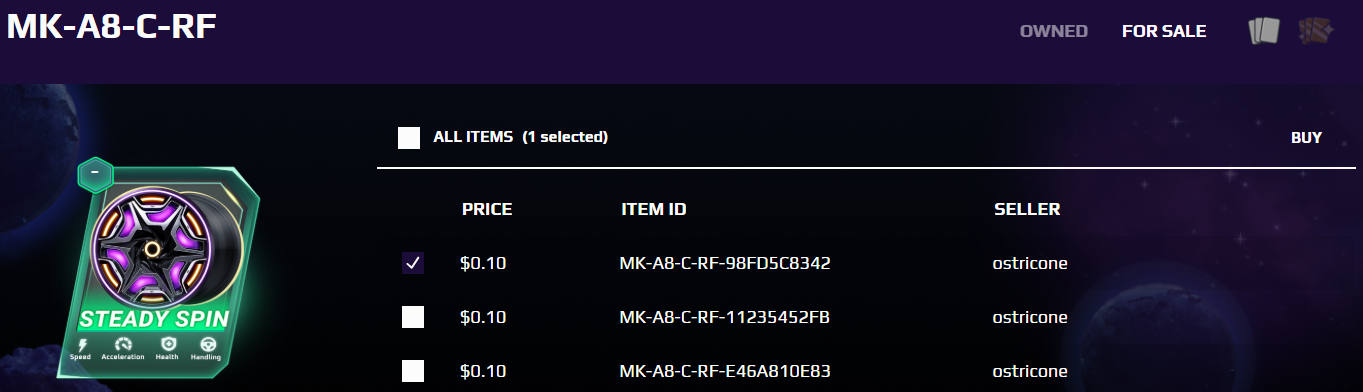Uncheck item MK-A8-C-RF-98FD5C8342
Viewport: 1363px width, 392px height.
412,263
